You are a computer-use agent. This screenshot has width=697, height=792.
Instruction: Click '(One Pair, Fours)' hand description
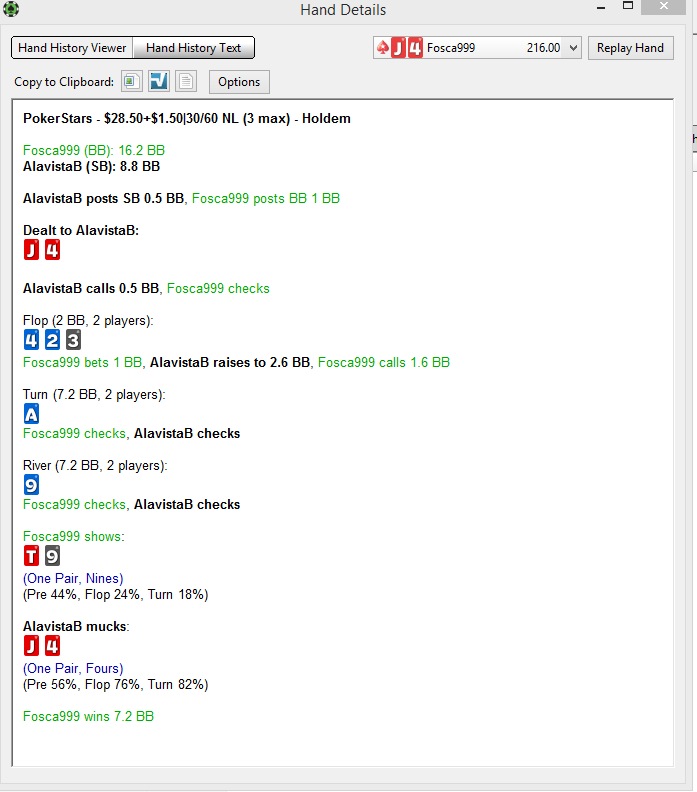(73, 669)
